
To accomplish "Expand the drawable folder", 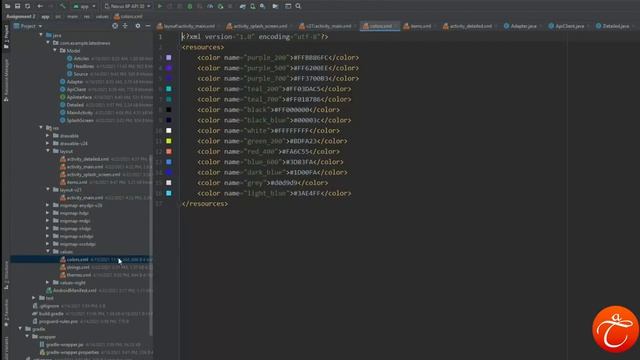I will click(48, 136).
